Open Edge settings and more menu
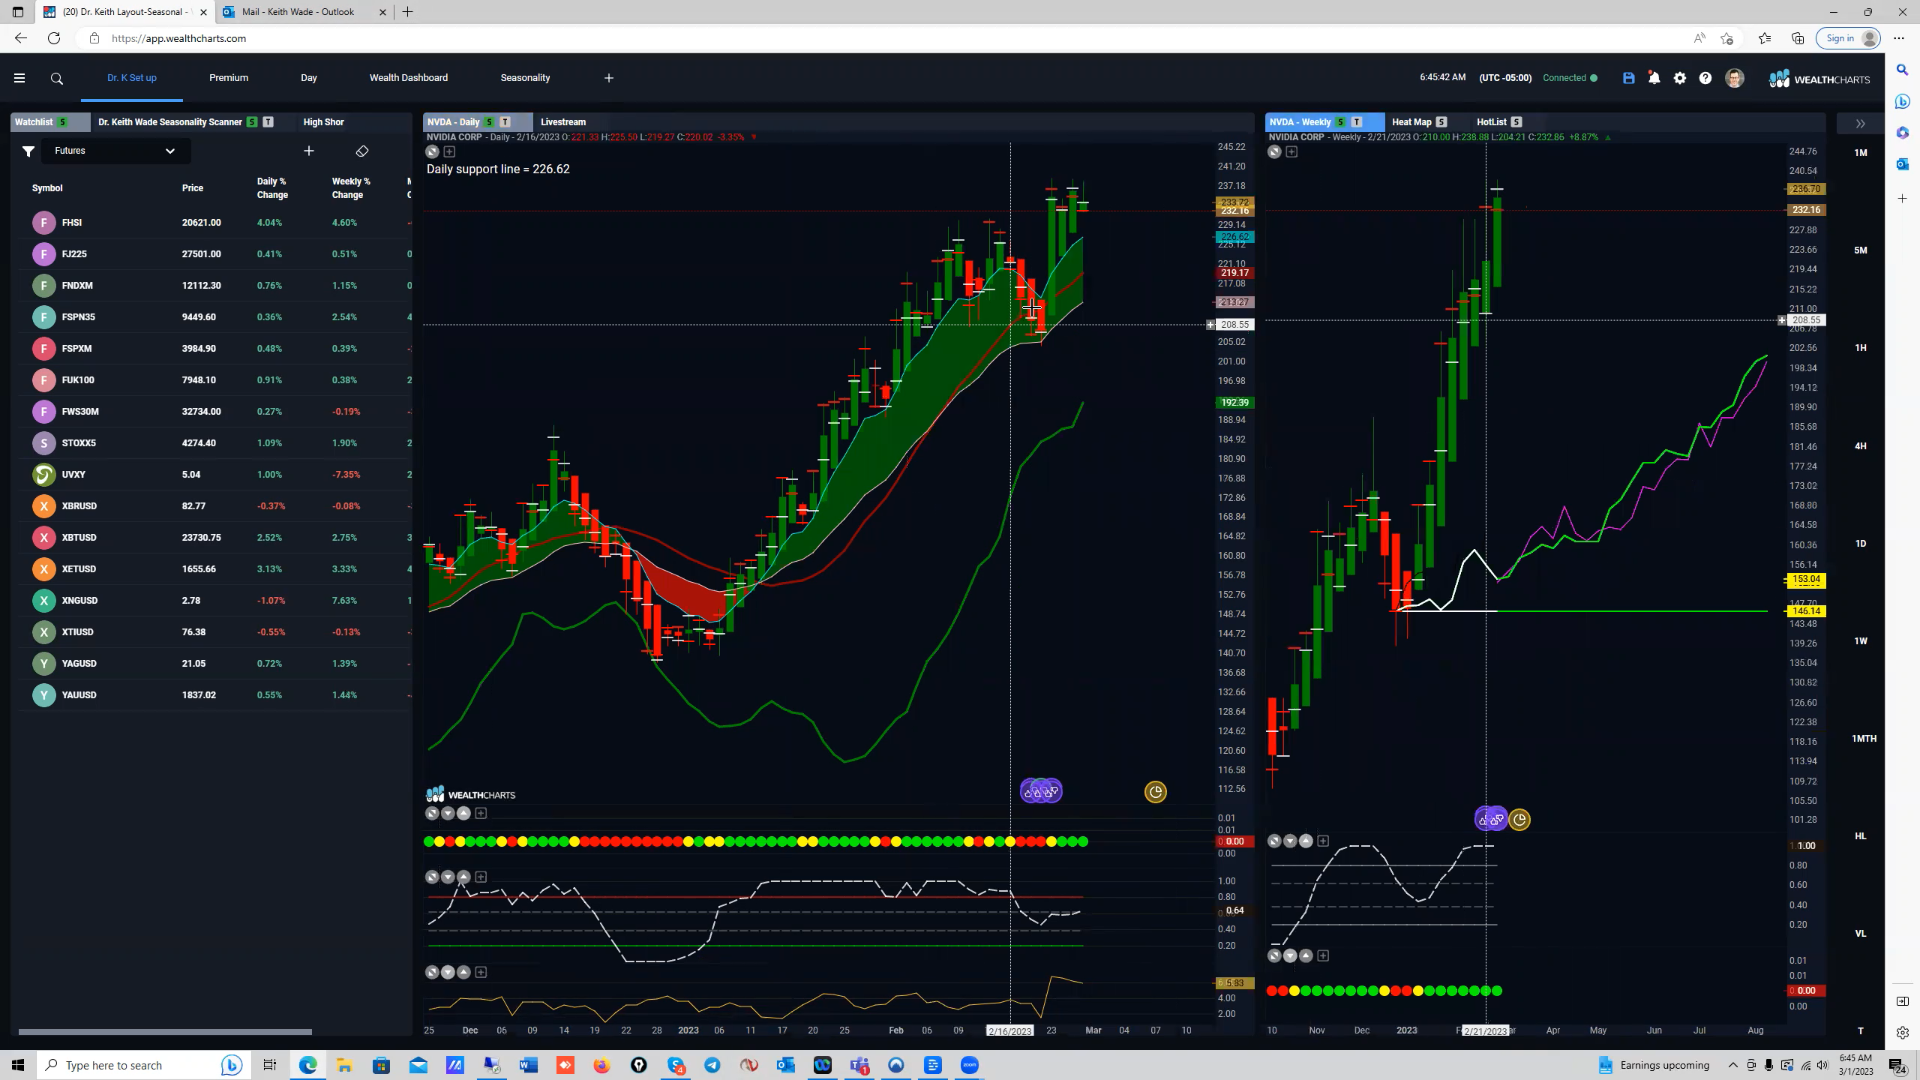1920x1080 pixels. click(x=1898, y=38)
